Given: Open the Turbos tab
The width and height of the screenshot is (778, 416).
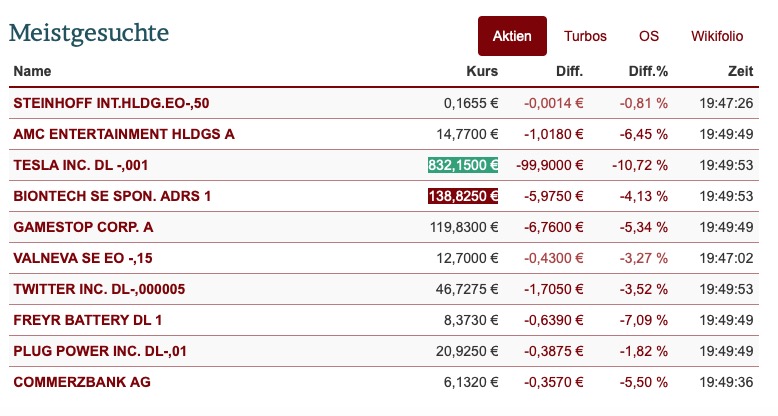Looking at the screenshot, I should click(585, 36).
